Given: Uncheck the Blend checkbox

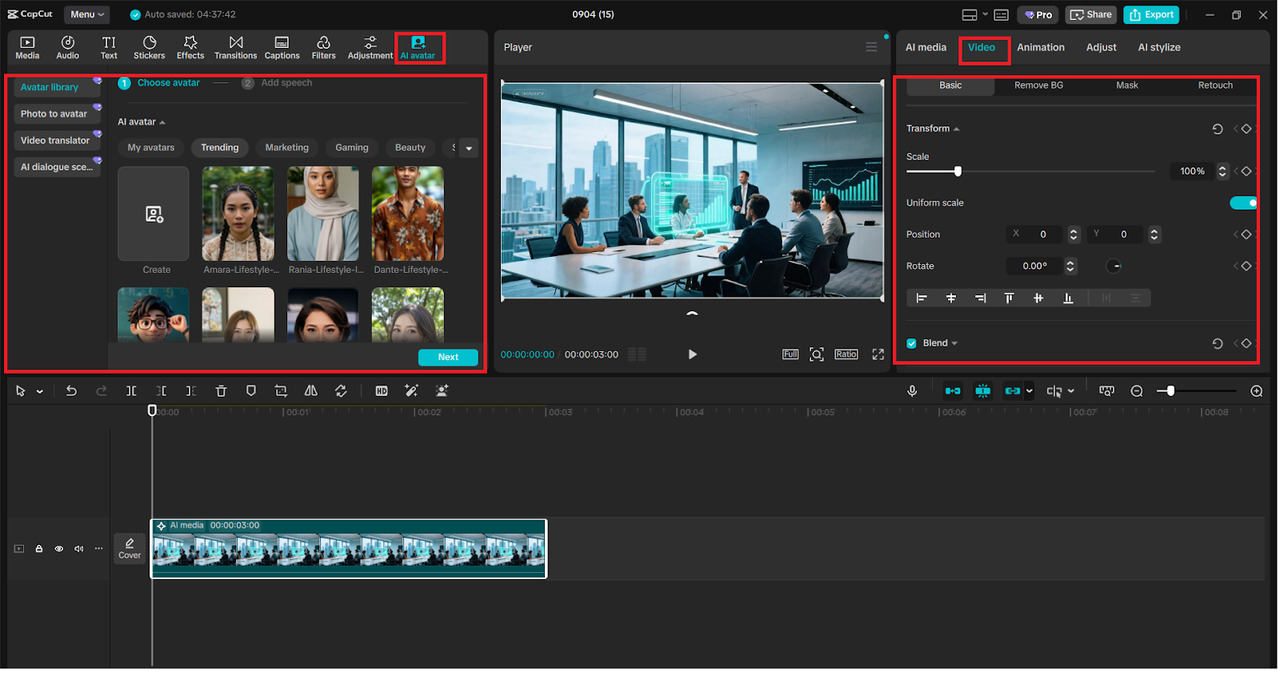Looking at the screenshot, I should click(912, 343).
